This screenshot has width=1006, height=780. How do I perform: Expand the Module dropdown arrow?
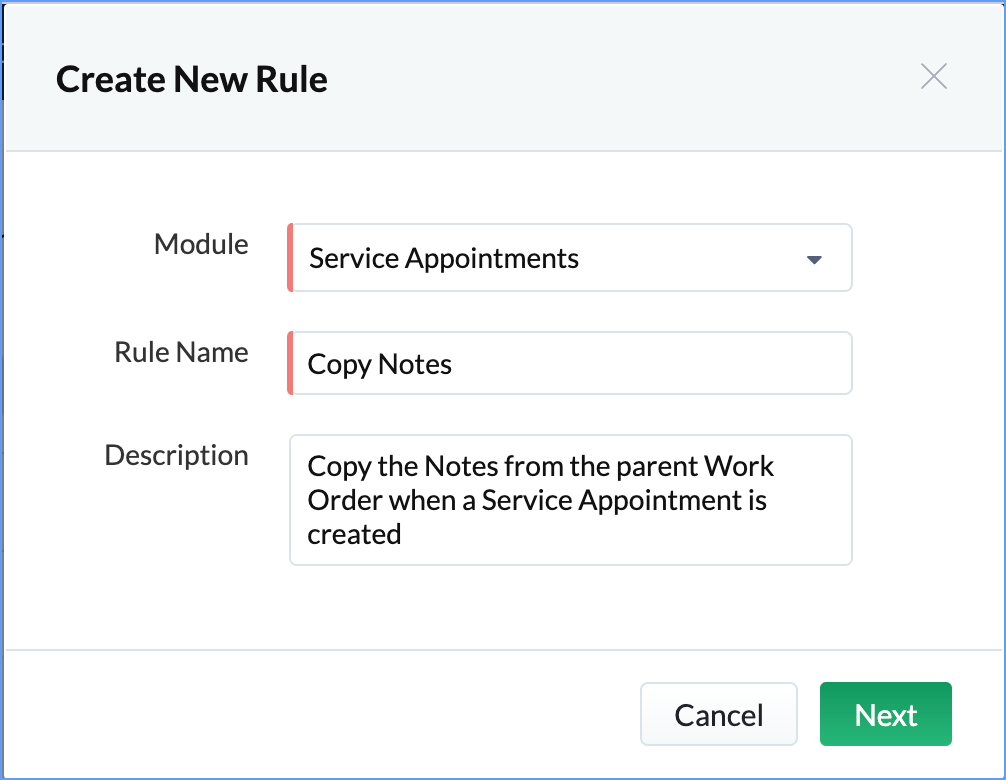tap(814, 260)
